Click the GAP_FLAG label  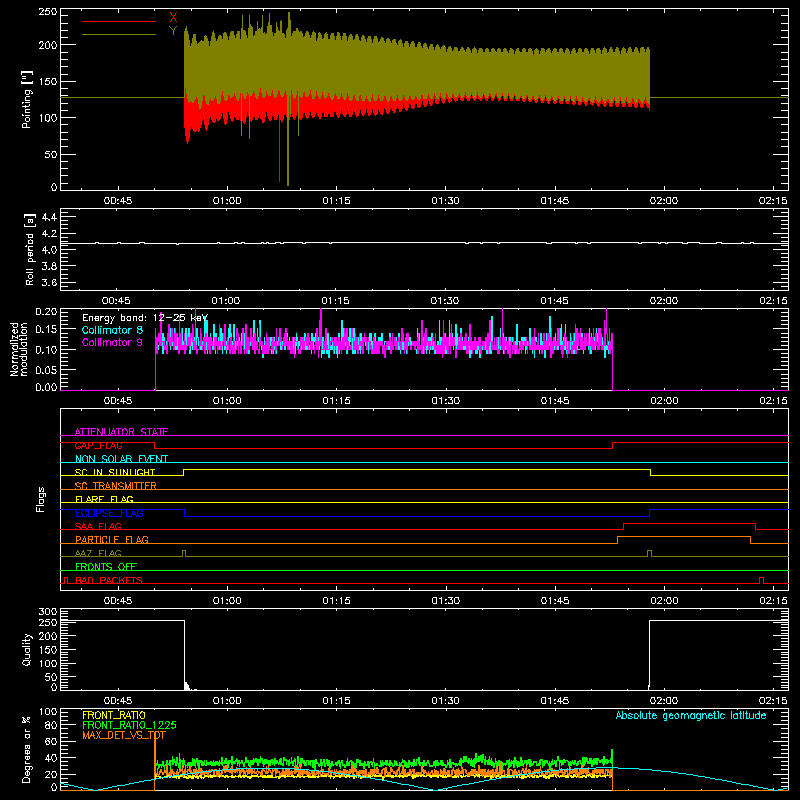tap(98, 445)
